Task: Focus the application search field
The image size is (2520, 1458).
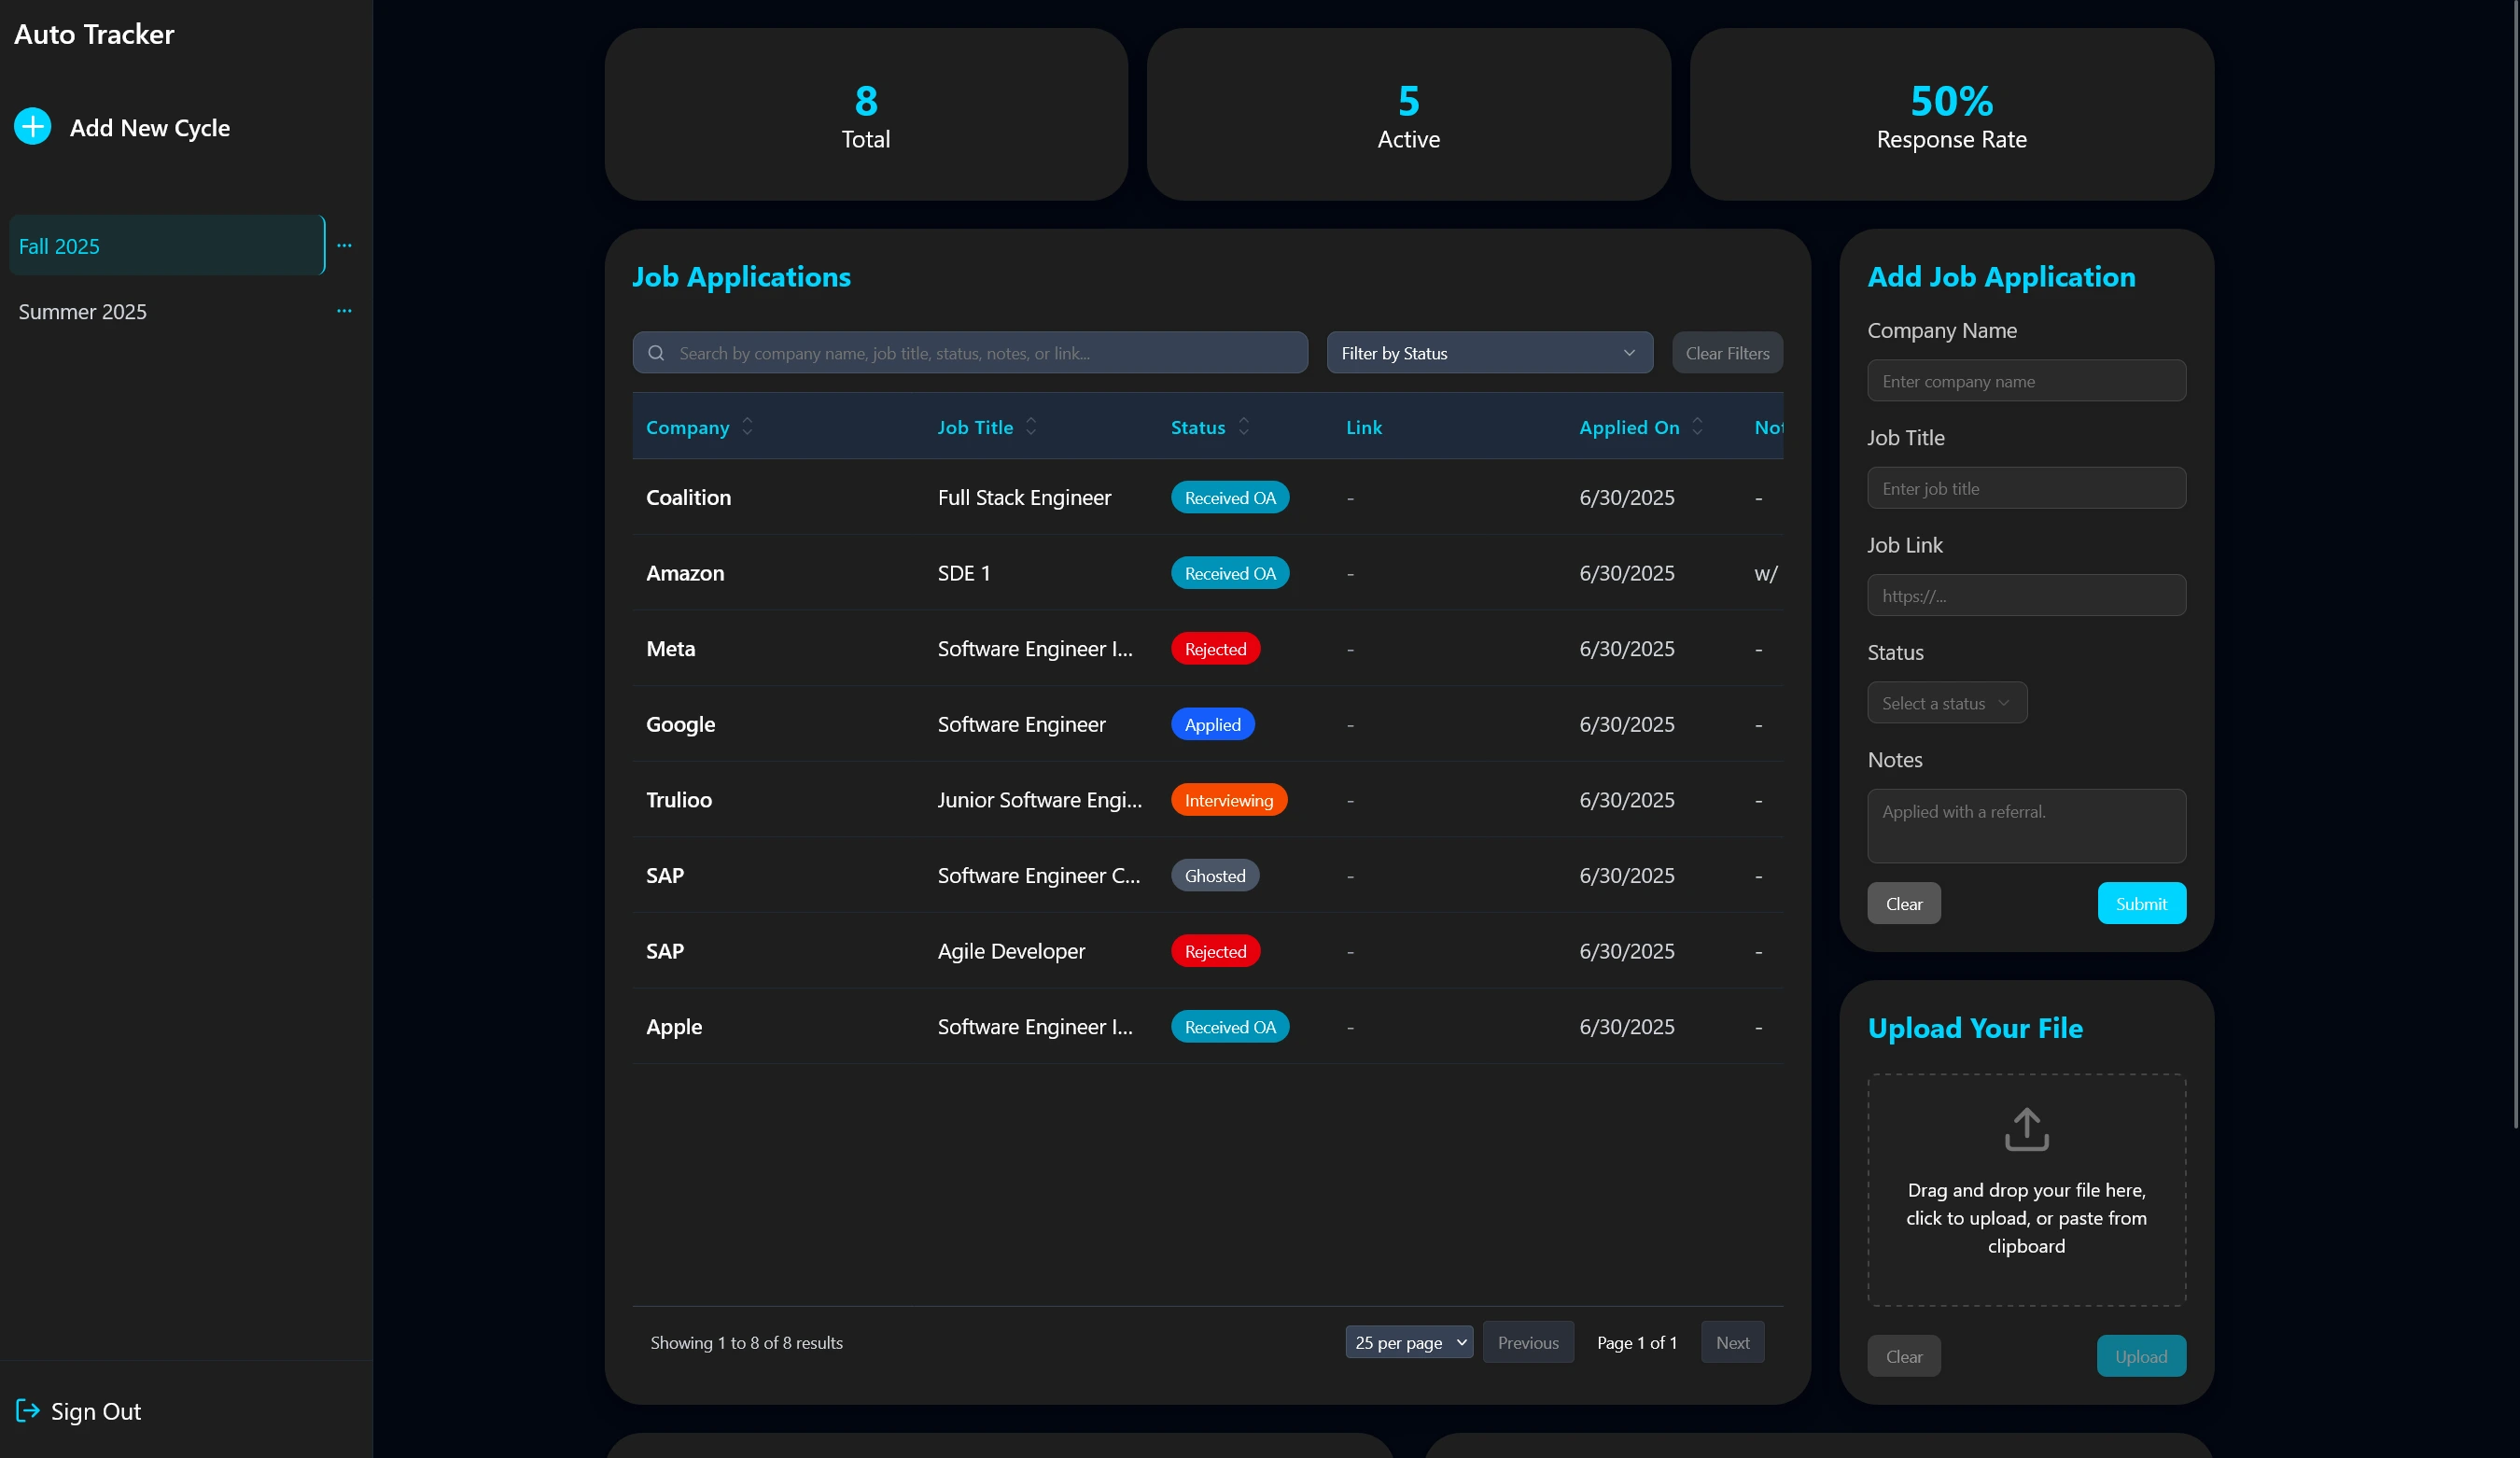Action: tap(970, 353)
